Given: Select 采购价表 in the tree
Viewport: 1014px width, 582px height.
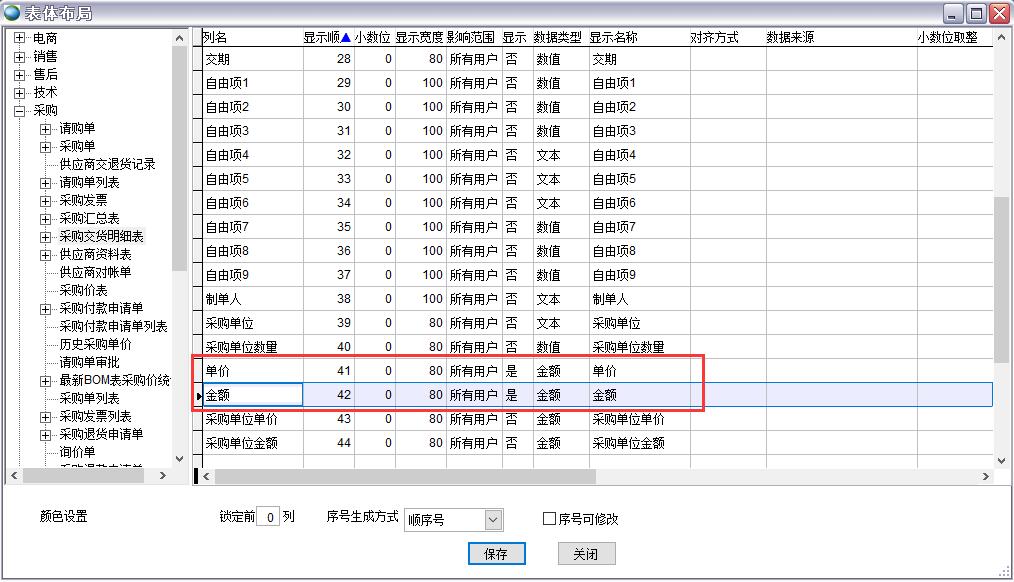Looking at the screenshot, I should (x=83, y=290).
